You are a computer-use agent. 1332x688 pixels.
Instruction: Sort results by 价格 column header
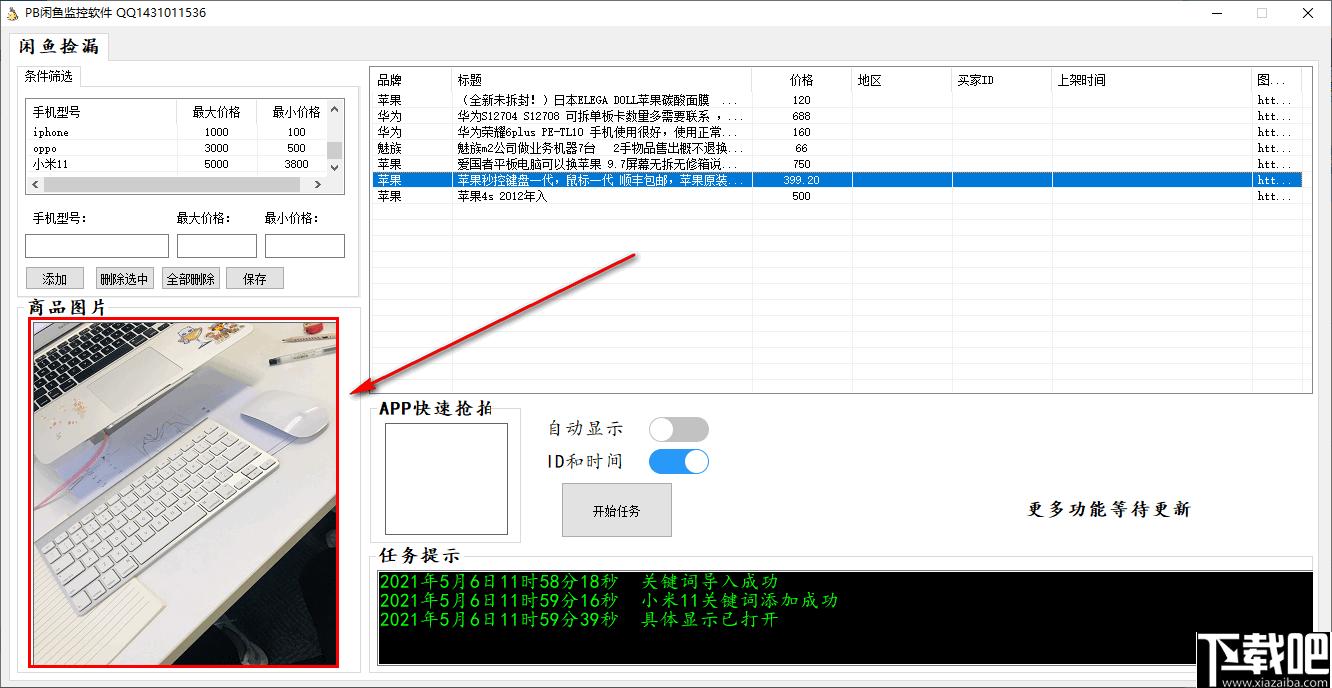[802, 80]
